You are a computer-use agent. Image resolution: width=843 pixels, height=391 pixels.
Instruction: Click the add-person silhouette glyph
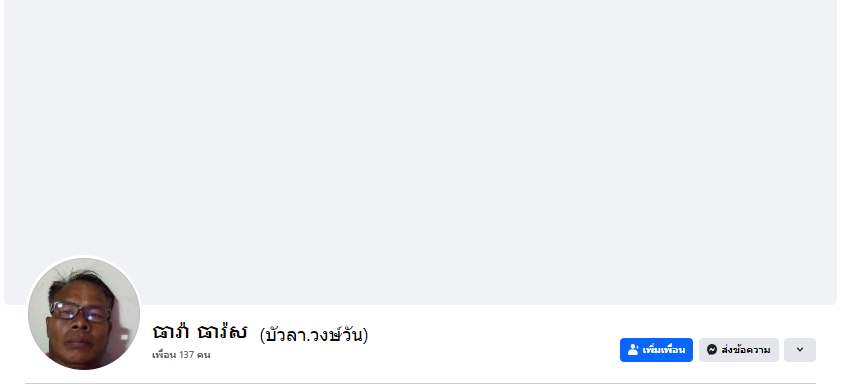click(x=633, y=350)
